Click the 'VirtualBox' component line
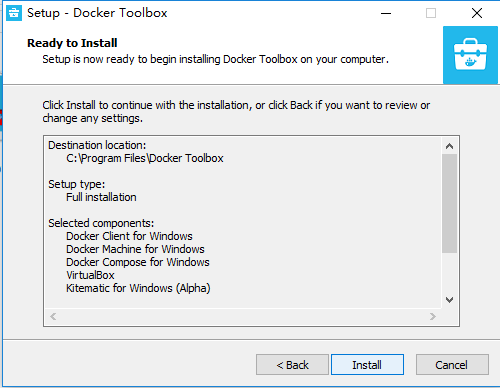The height and width of the screenshot is (388, 500). pyautogui.click(x=90, y=275)
